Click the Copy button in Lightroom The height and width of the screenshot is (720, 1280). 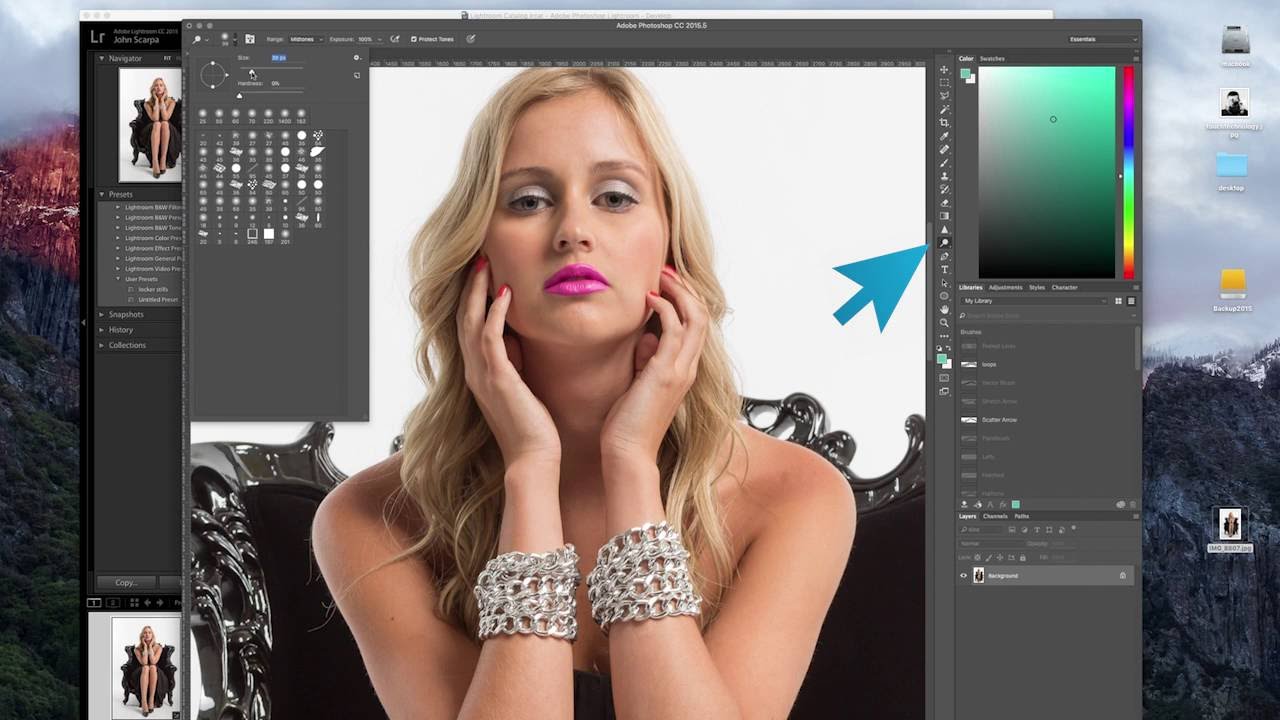[x=126, y=582]
